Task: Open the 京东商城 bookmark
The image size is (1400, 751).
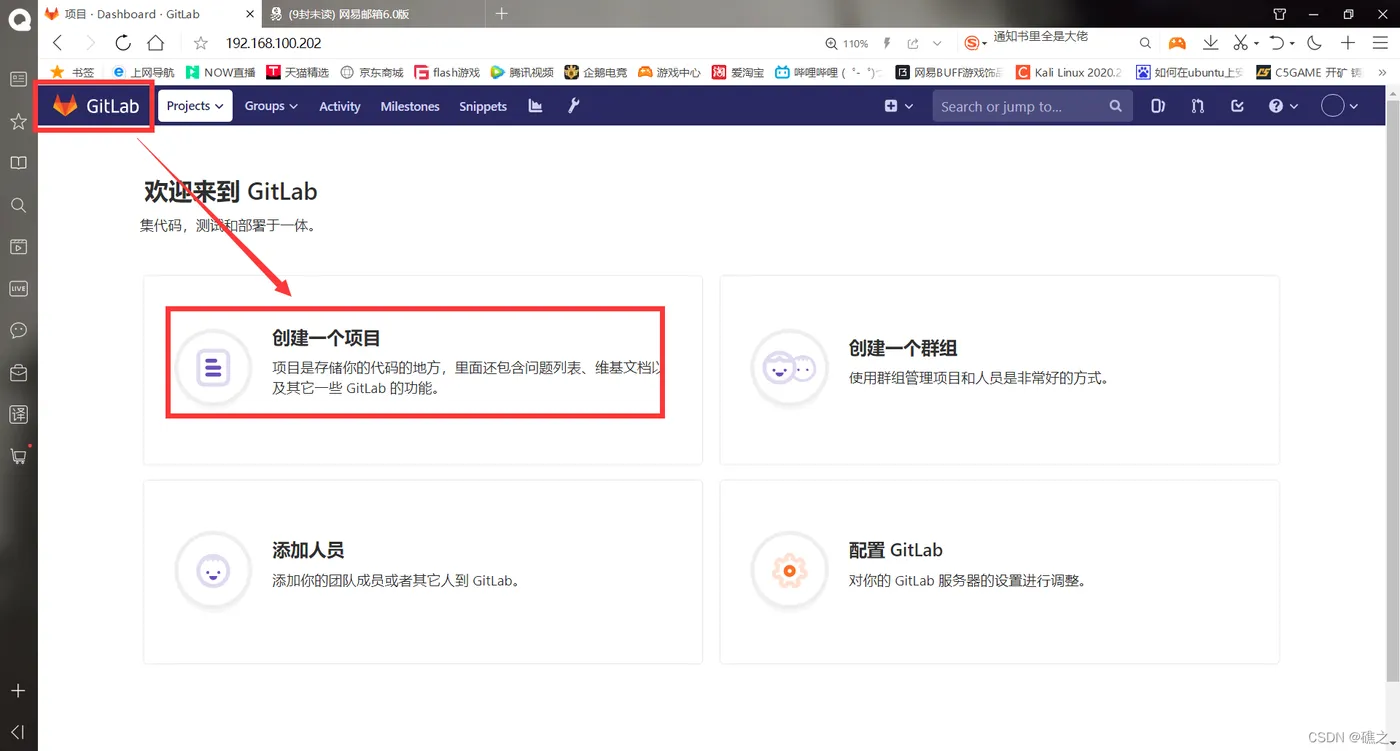Action: (372, 72)
